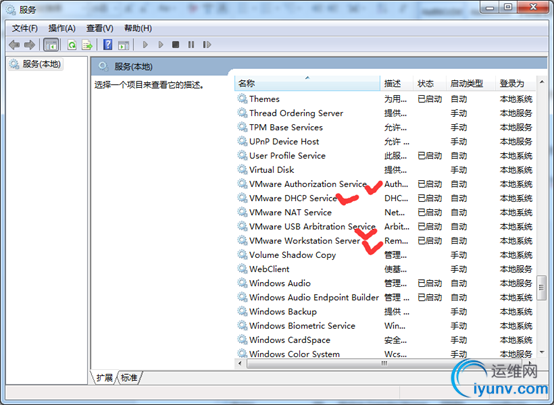Minimize the 服务 window

point(490,7)
